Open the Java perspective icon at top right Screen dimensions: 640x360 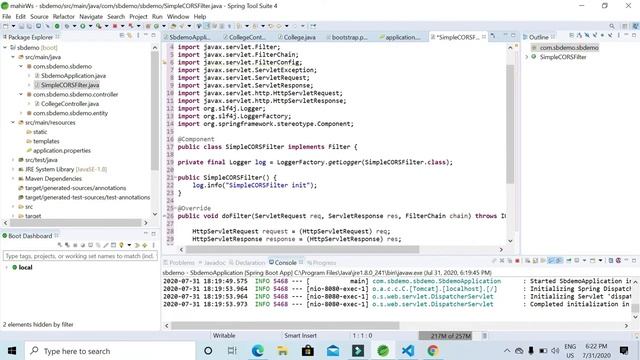click(x=636, y=26)
